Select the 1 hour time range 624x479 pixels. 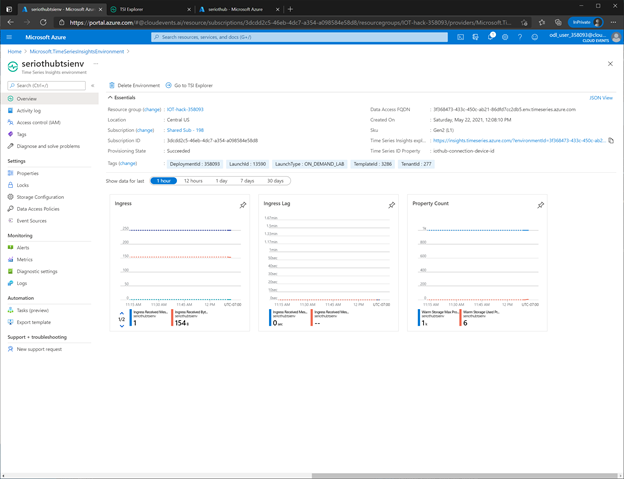click(164, 181)
